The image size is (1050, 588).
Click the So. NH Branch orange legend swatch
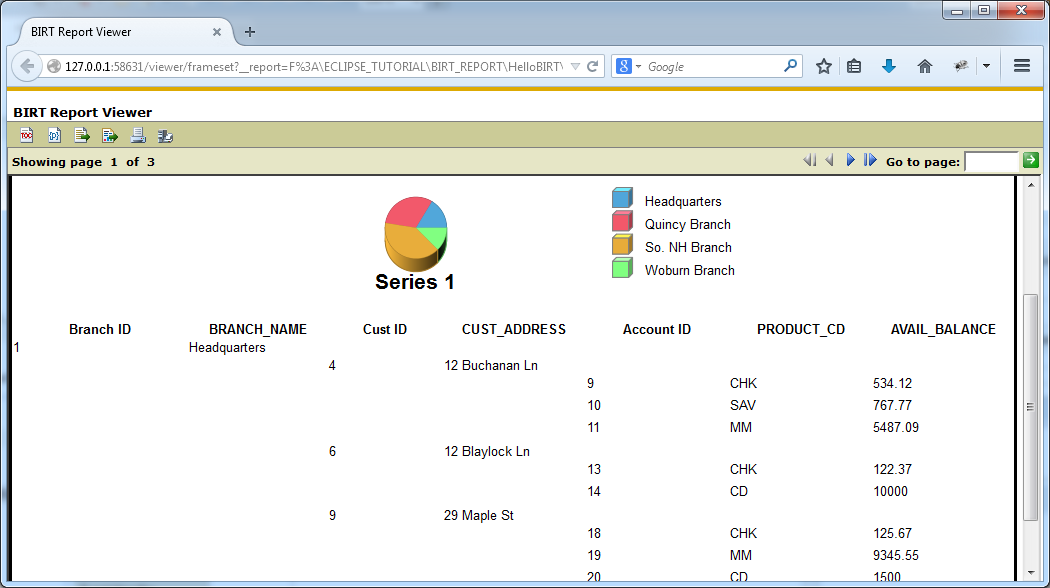click(622, 244)
